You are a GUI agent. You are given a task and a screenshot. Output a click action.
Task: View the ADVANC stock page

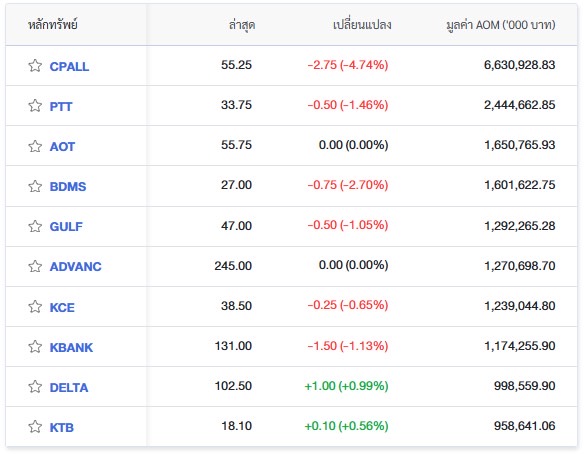pos(76,267)
